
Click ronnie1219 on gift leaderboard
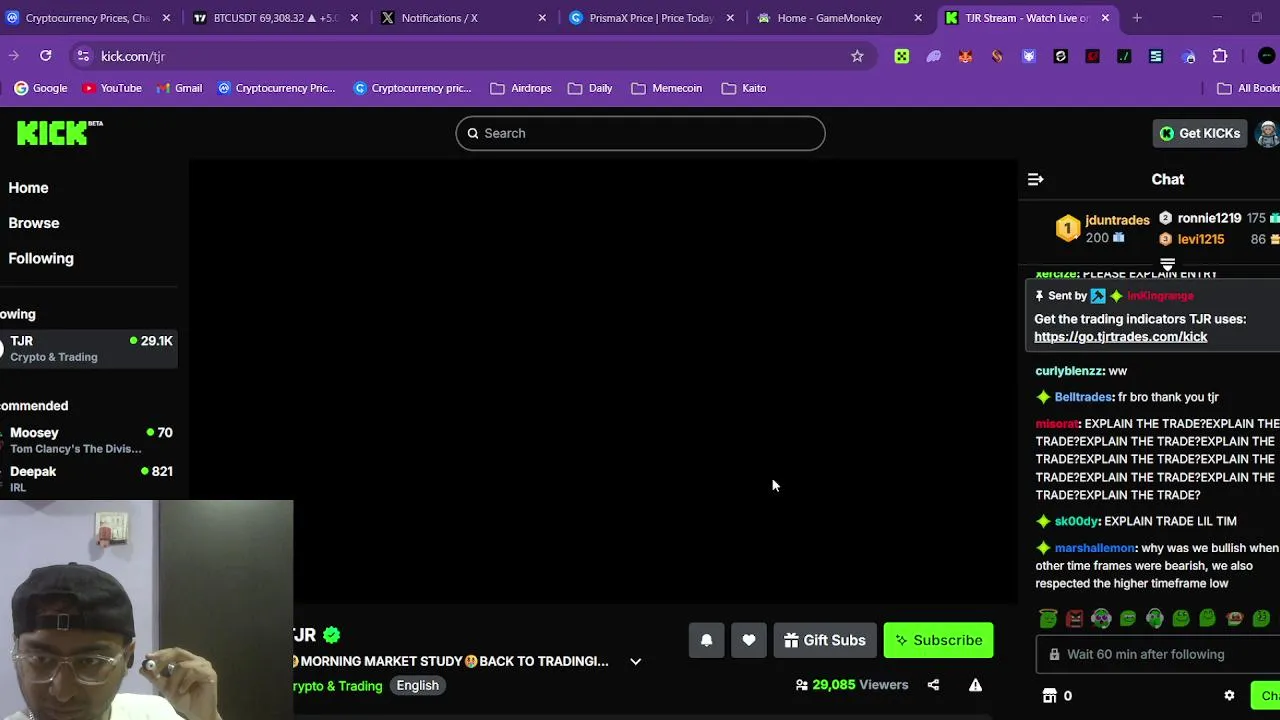point(1209,218)
